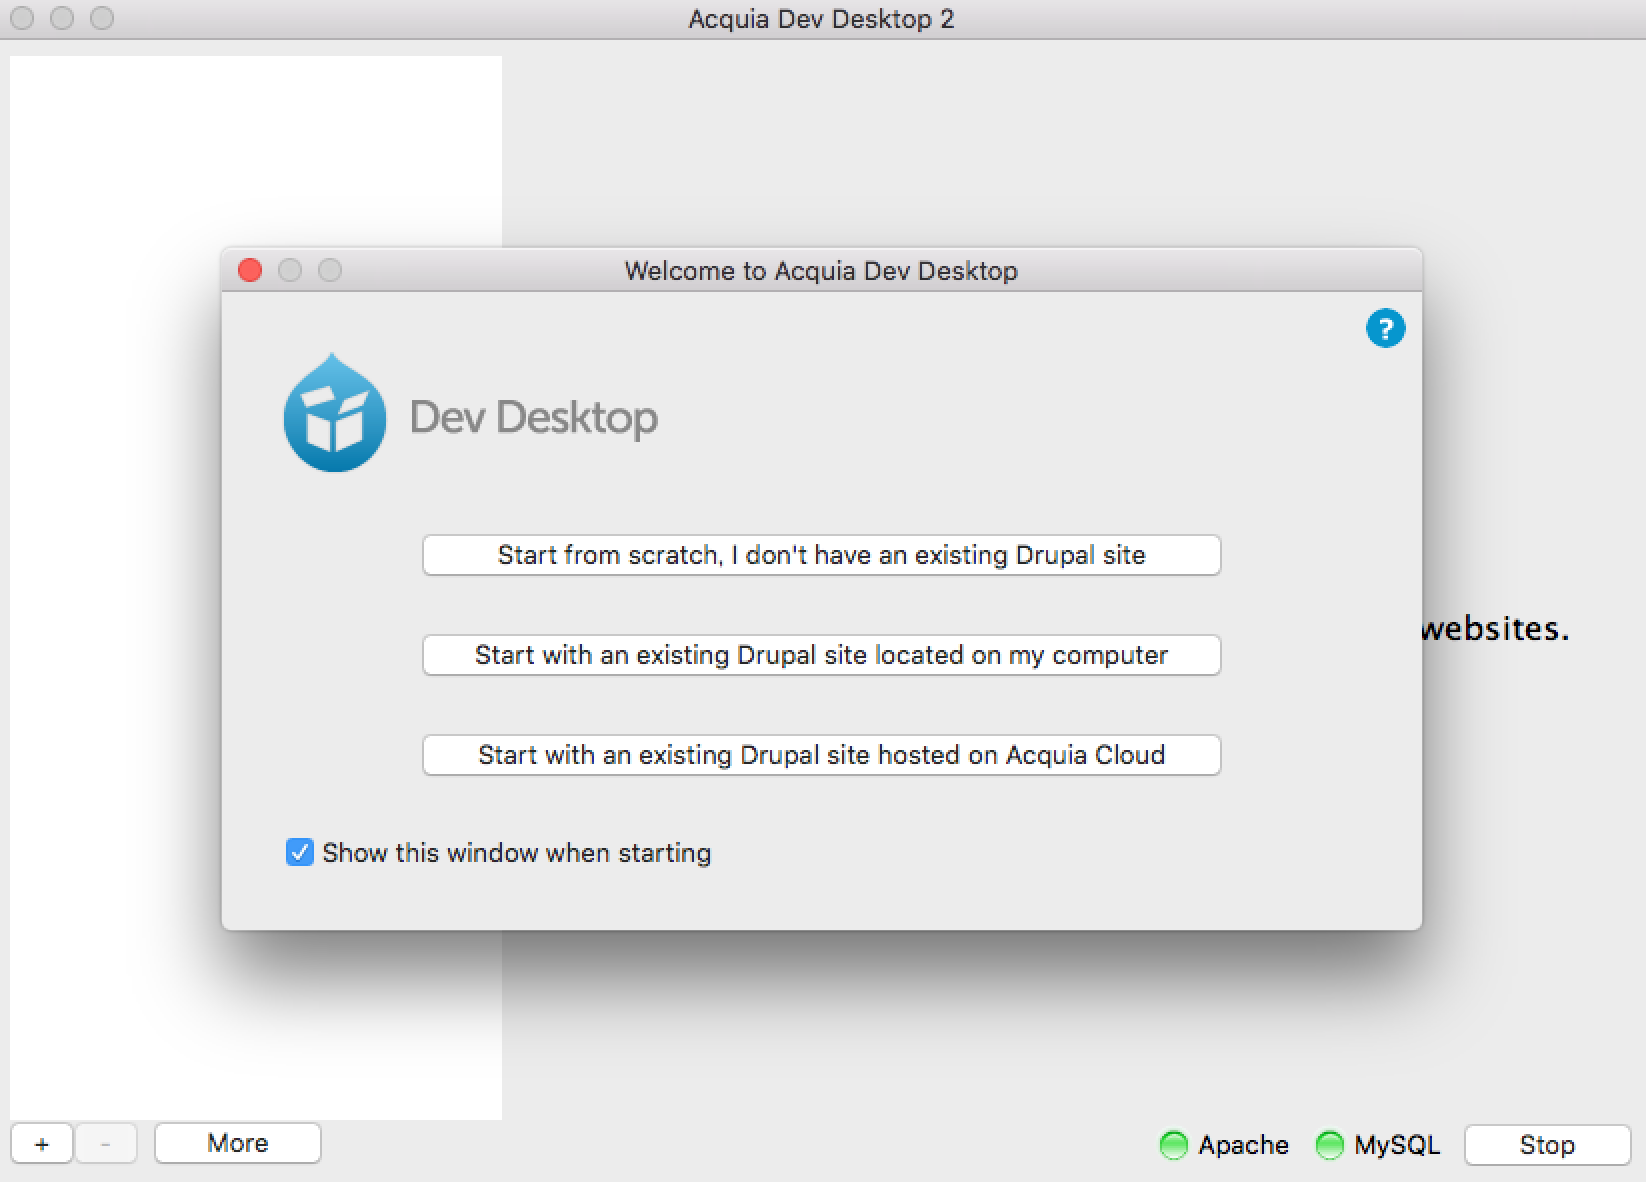Close the Acquia Dev Desktop 2 main window
This screenshot has width=1646, height=1182.
click(x=22, y=19)
